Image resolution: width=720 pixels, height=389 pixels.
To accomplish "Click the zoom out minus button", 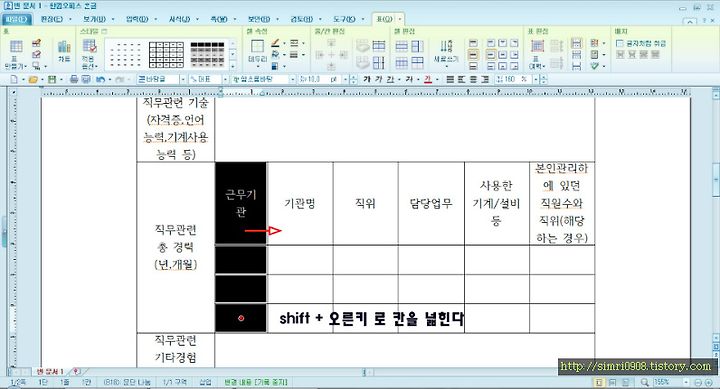I will tap(698, 382).
